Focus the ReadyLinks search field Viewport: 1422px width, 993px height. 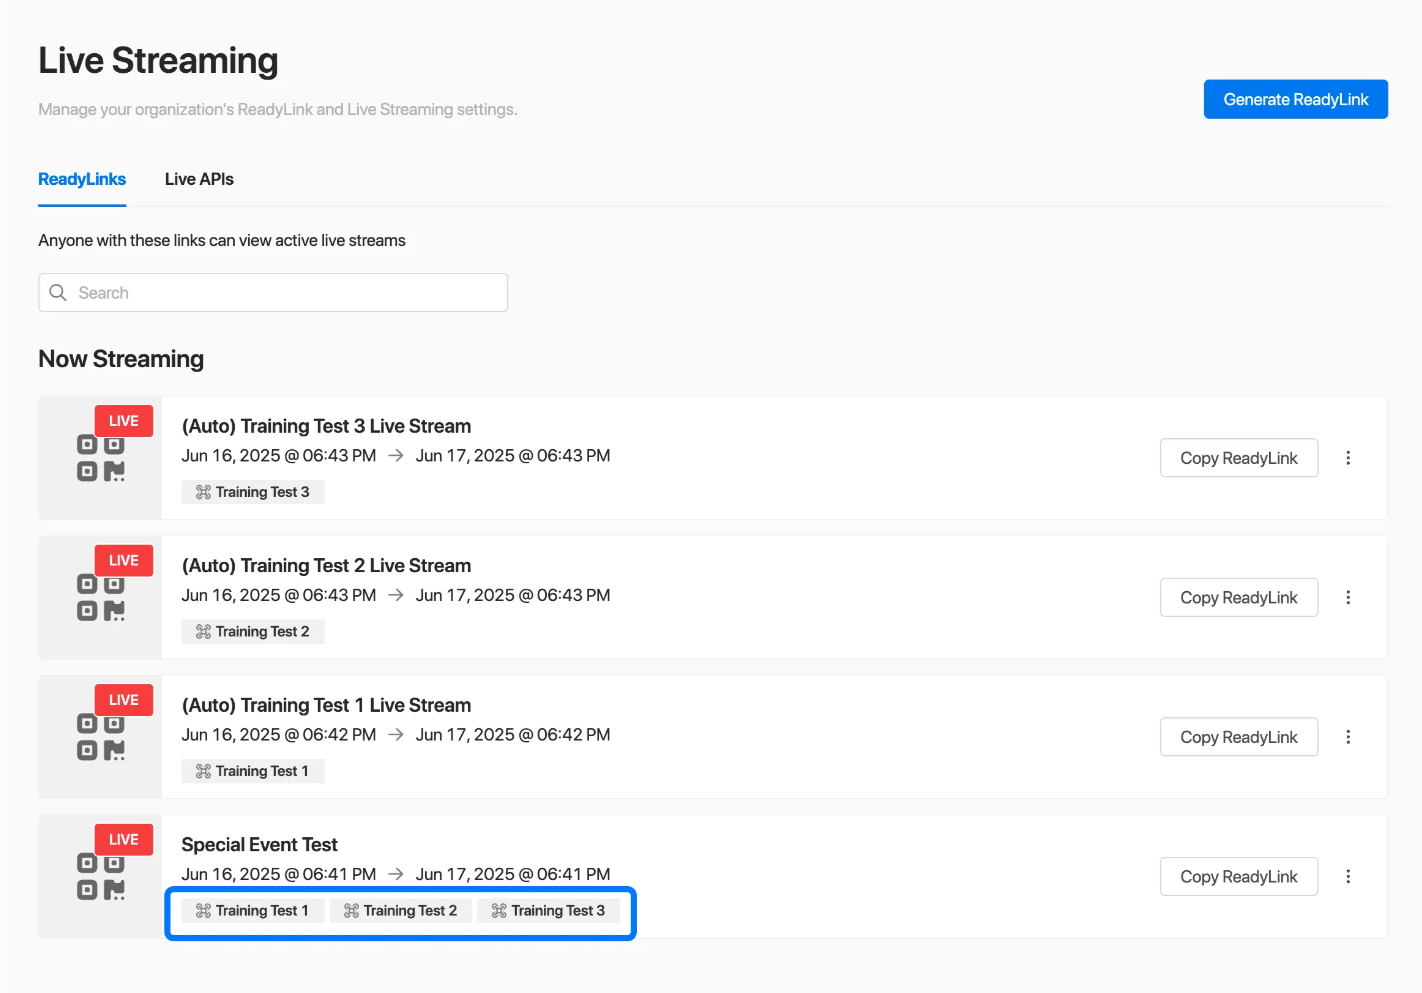pos(285,293)
